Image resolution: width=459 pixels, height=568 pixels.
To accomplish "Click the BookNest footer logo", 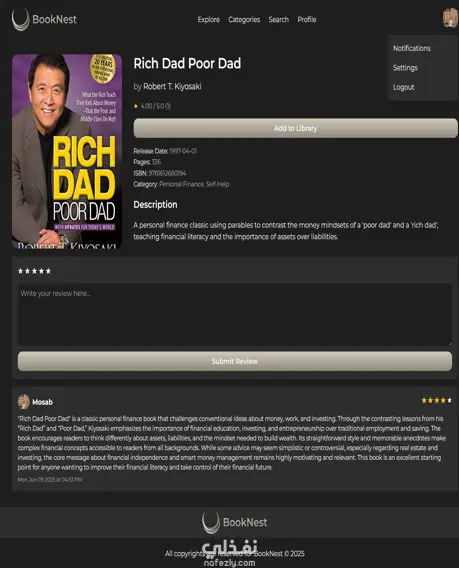I will (x=234, y=522).
